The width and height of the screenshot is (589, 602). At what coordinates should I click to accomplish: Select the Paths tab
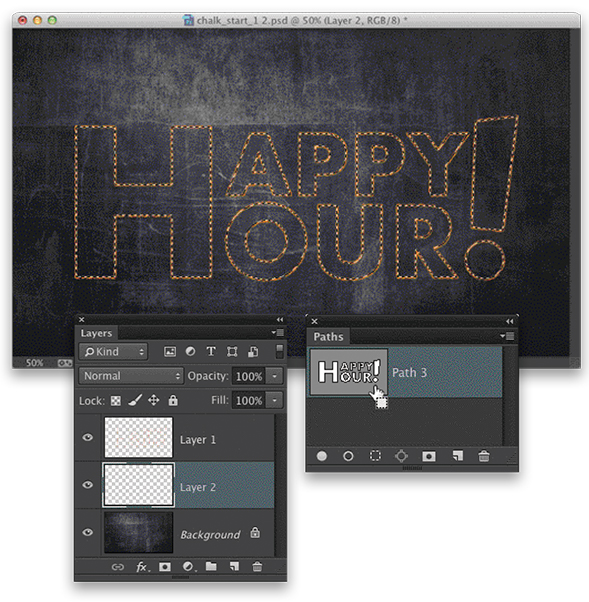pos(328,337)
